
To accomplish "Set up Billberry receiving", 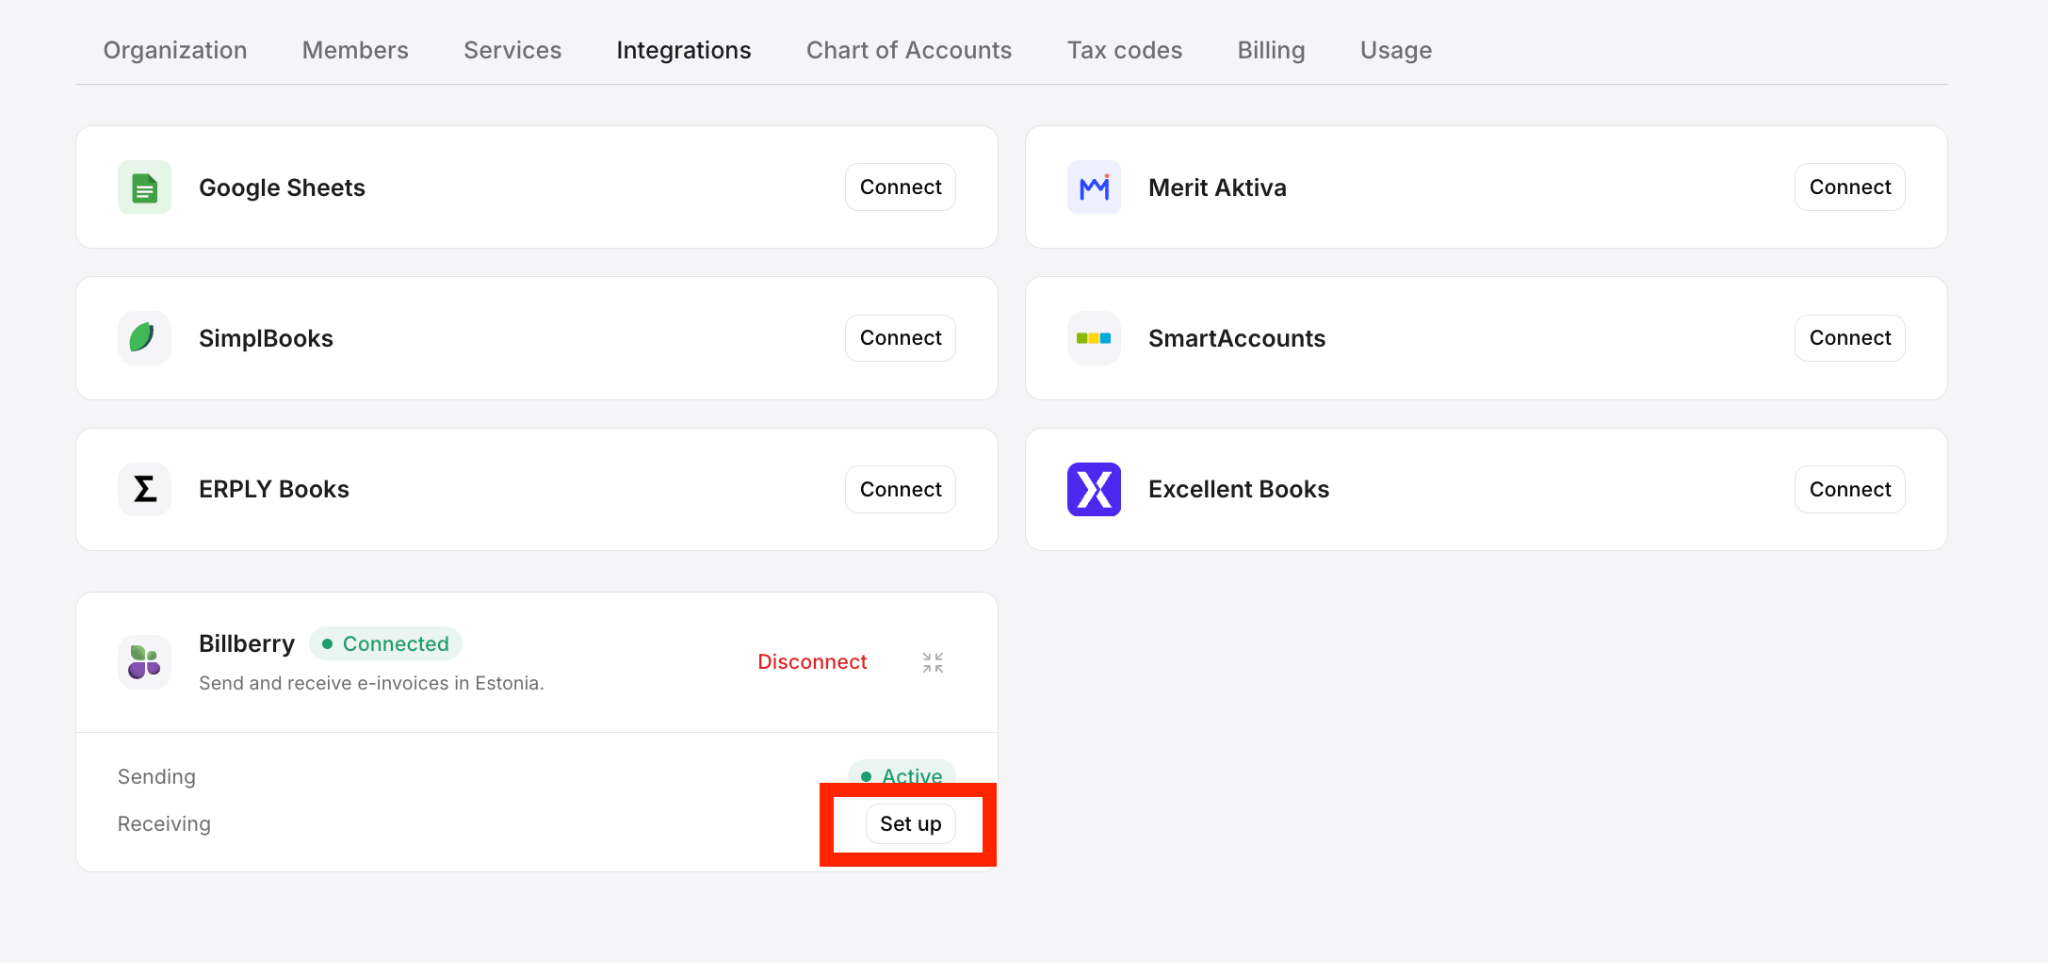I will coord(910,824).
